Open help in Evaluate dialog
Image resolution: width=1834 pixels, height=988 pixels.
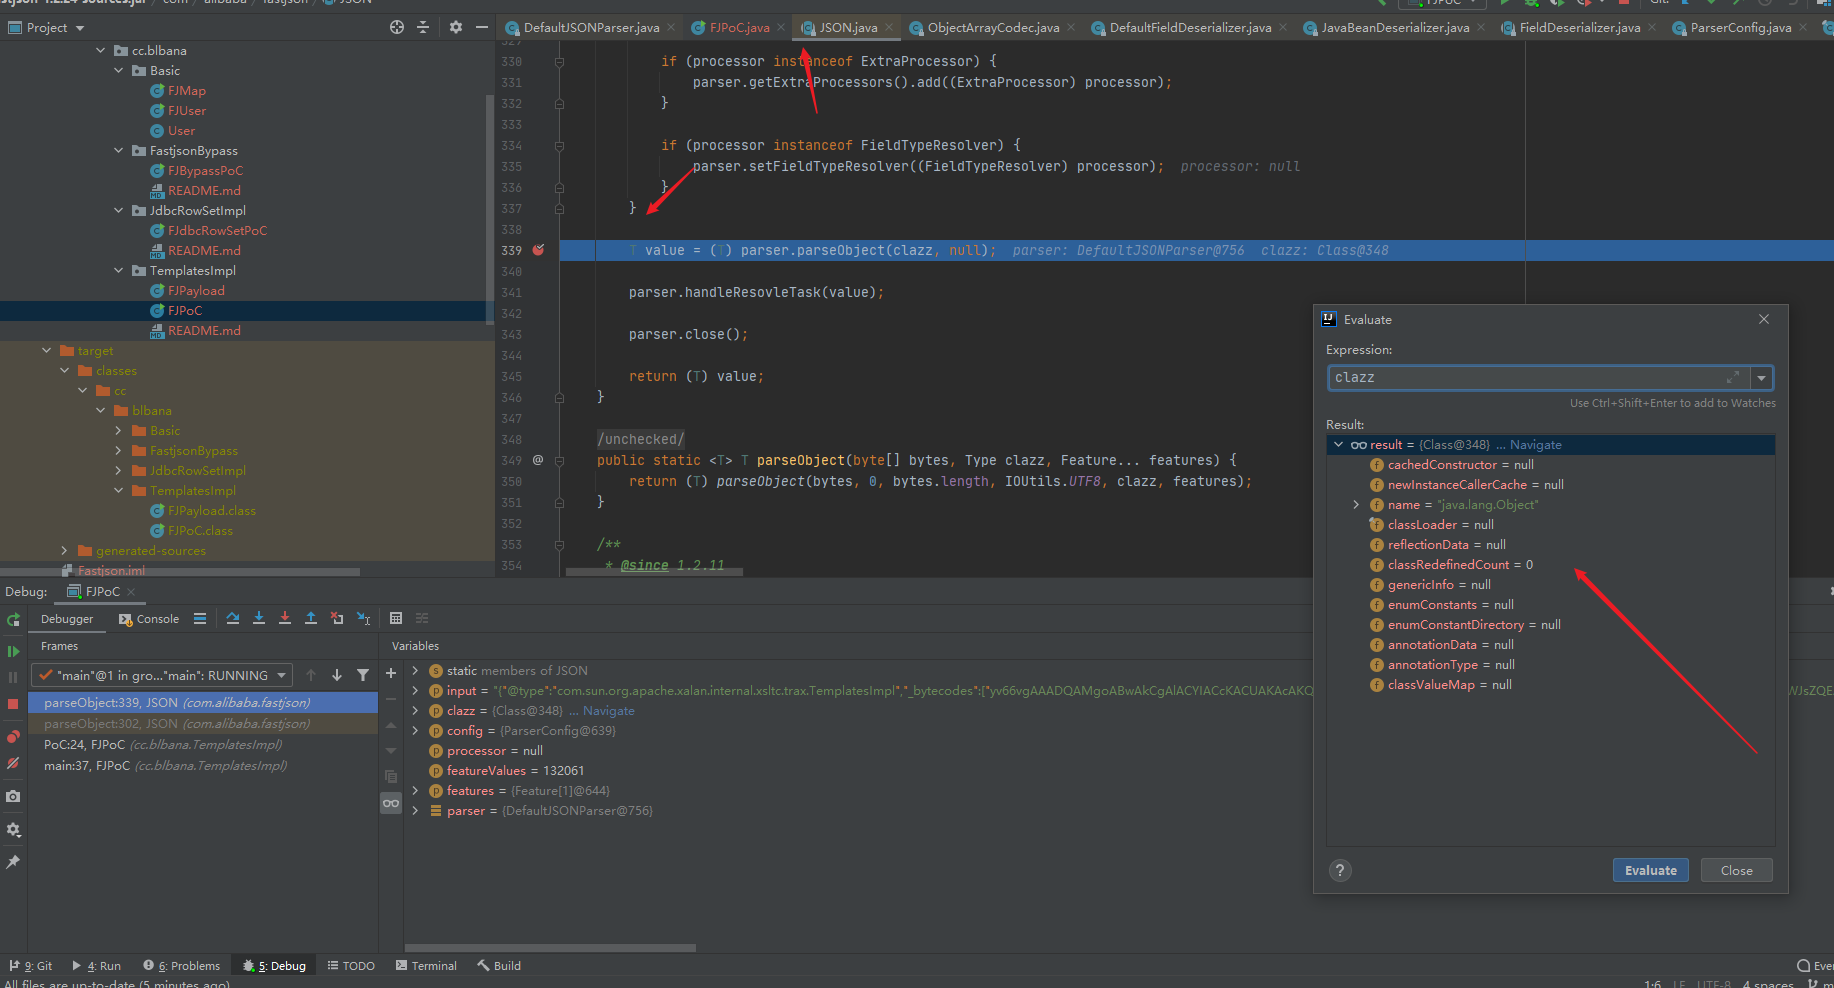[1340, 870]
